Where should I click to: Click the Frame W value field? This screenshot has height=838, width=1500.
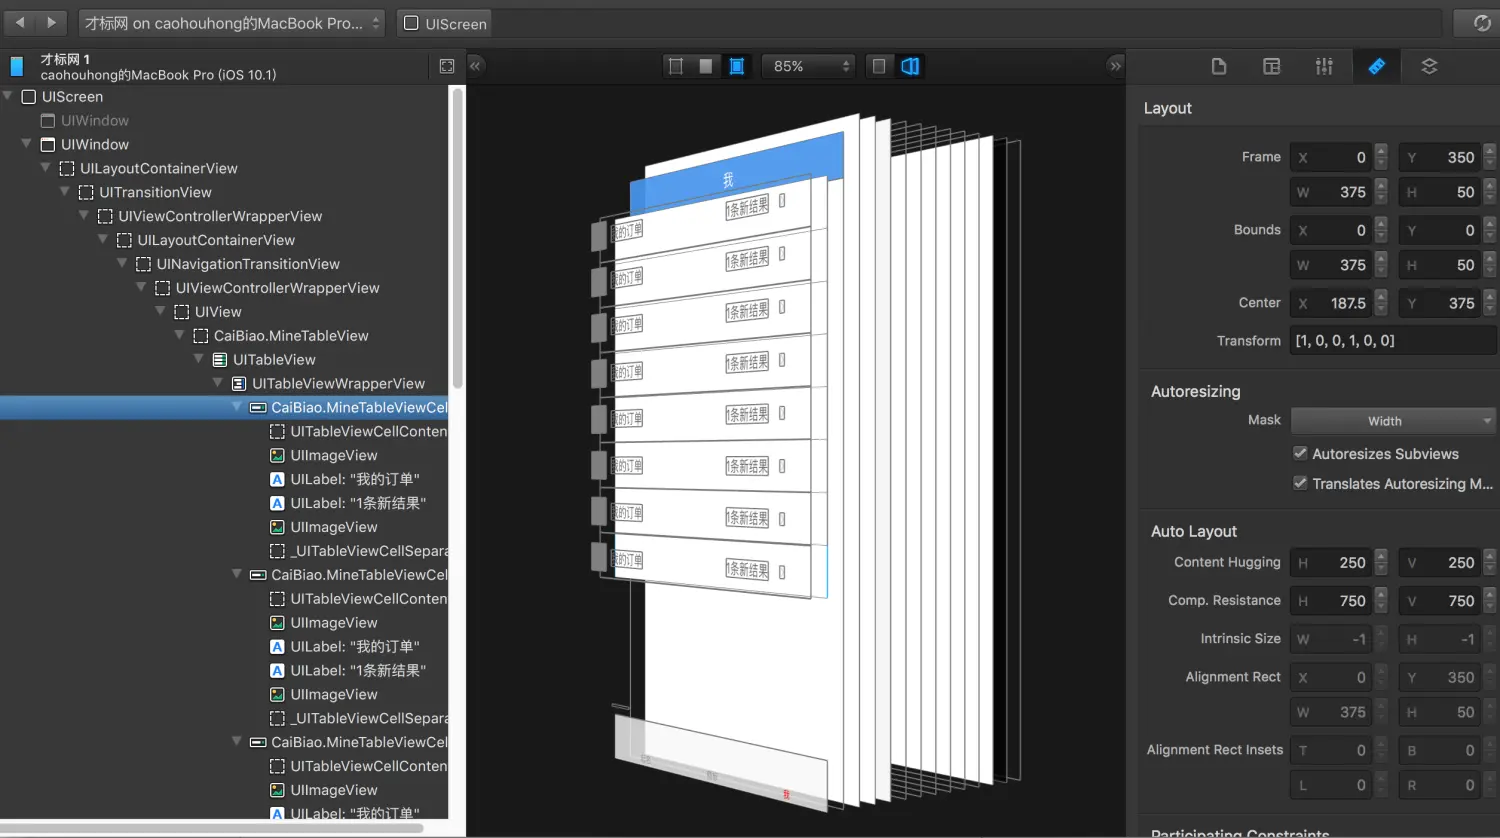(x=1331, y=192)
